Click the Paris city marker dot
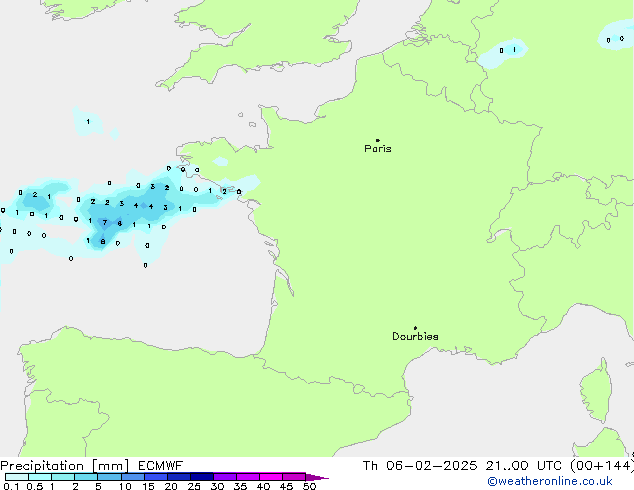 [x=377, y=140]
